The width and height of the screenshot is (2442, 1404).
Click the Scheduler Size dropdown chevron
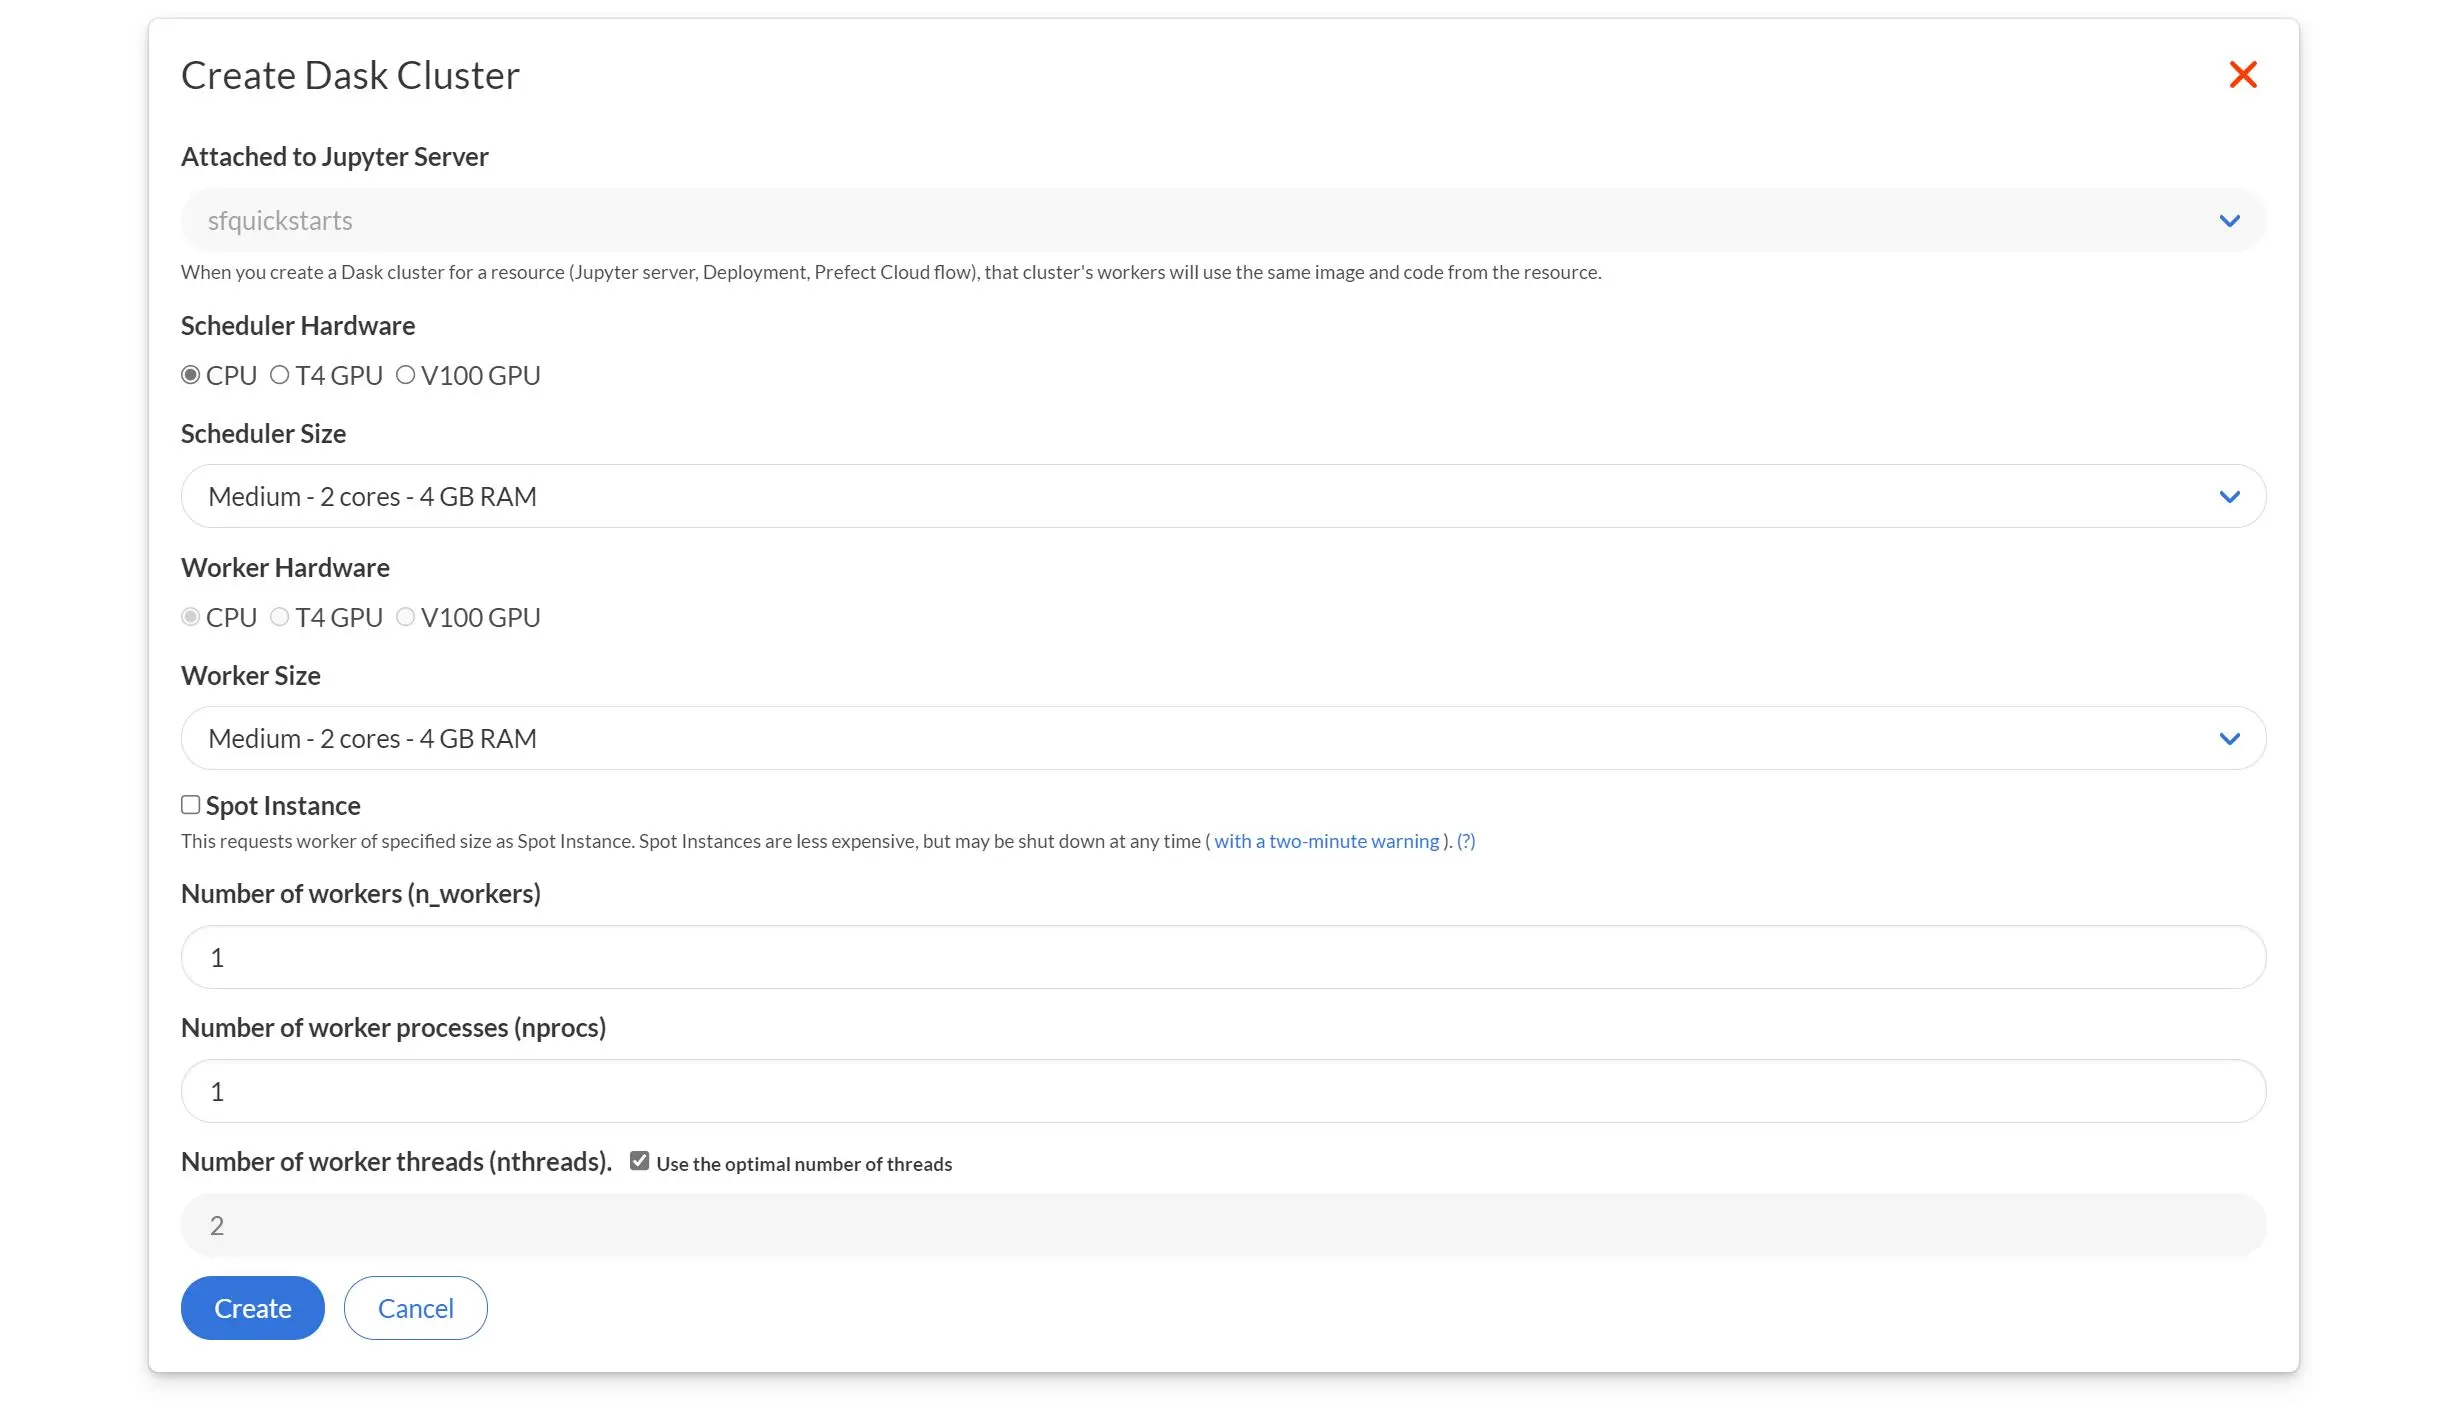(2229, 496)
